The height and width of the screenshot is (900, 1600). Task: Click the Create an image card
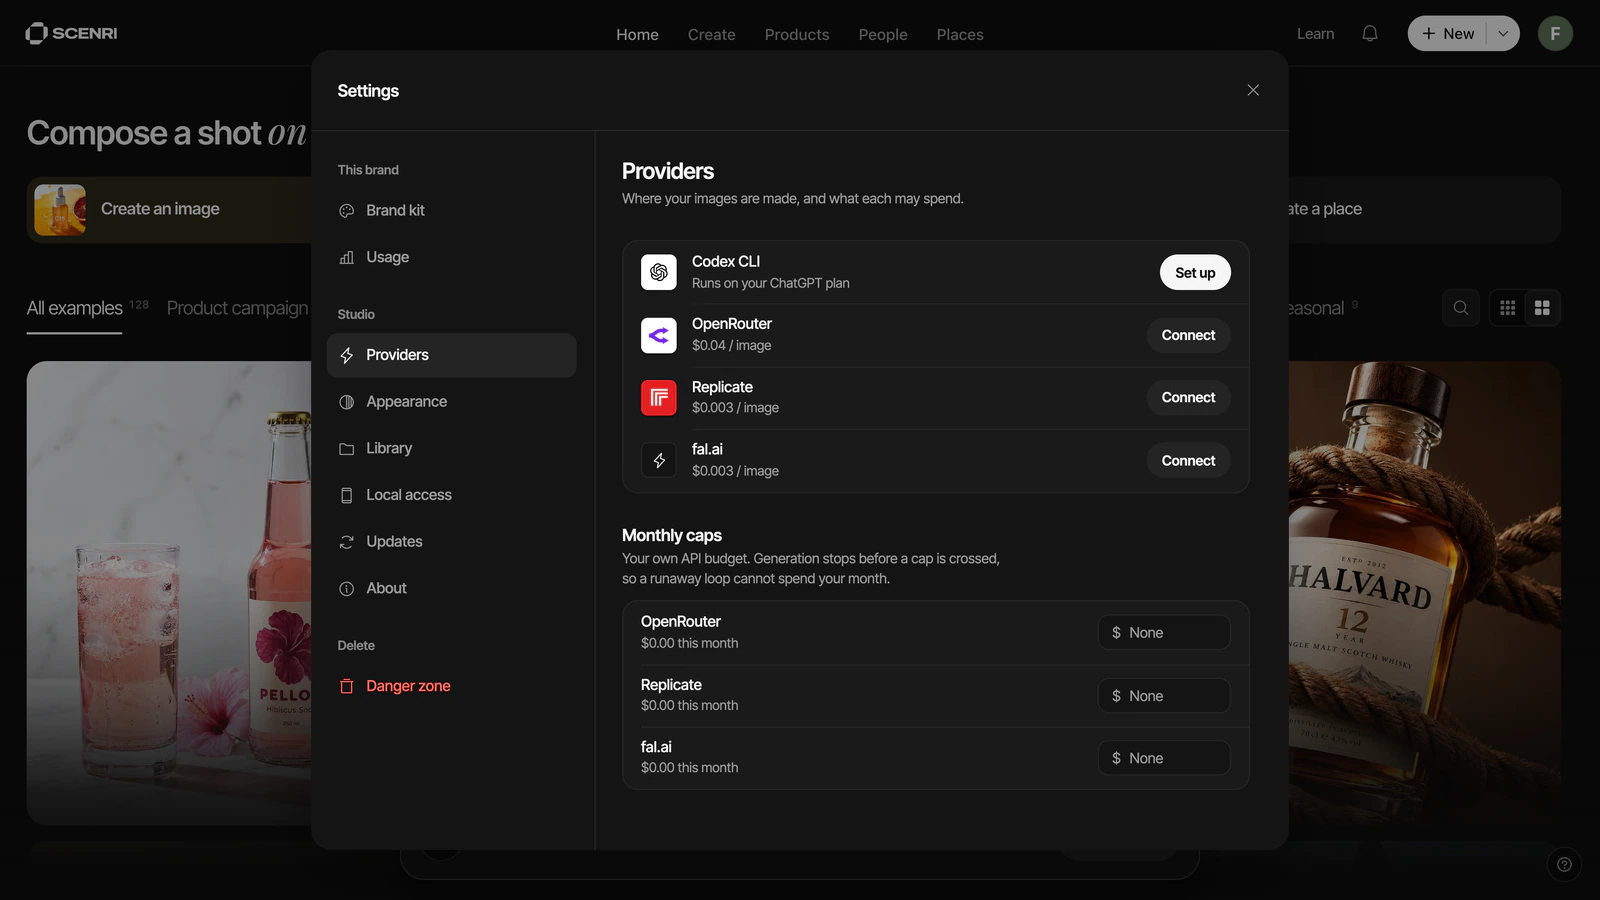(x=170, y=210)
